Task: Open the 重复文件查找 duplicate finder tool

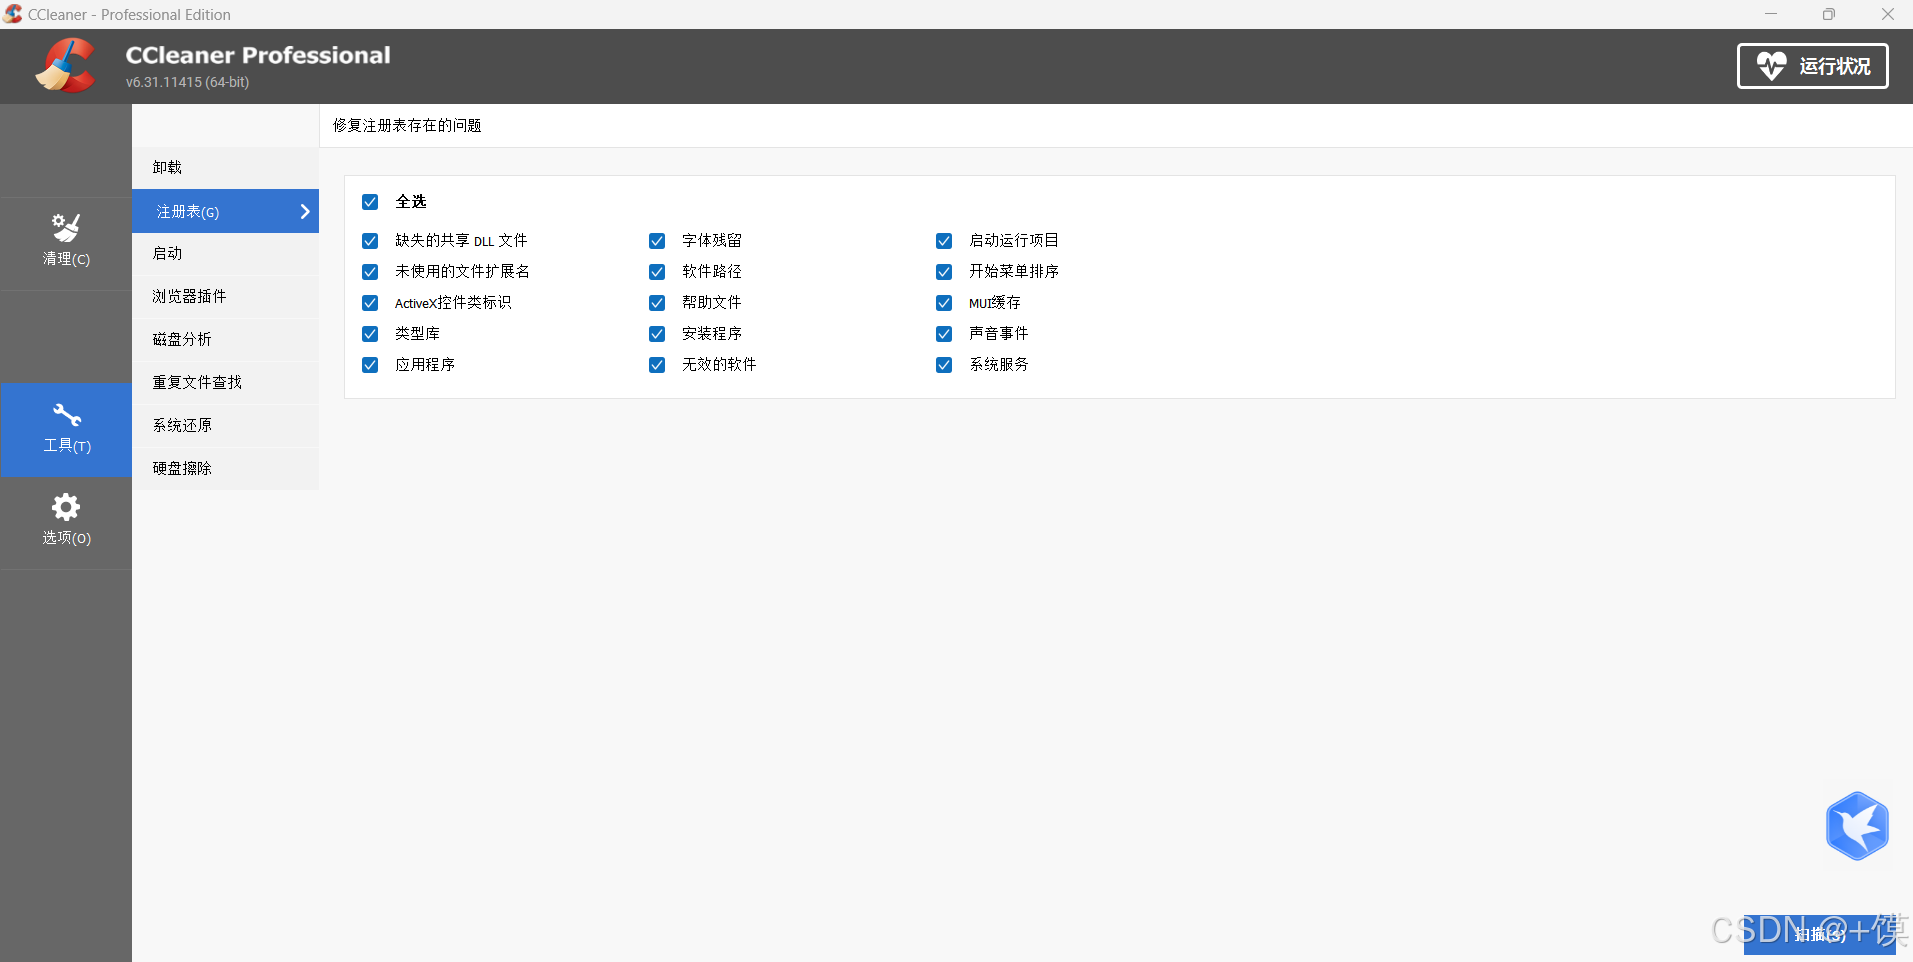Action: pyautogui.click(x=225, y=382)
